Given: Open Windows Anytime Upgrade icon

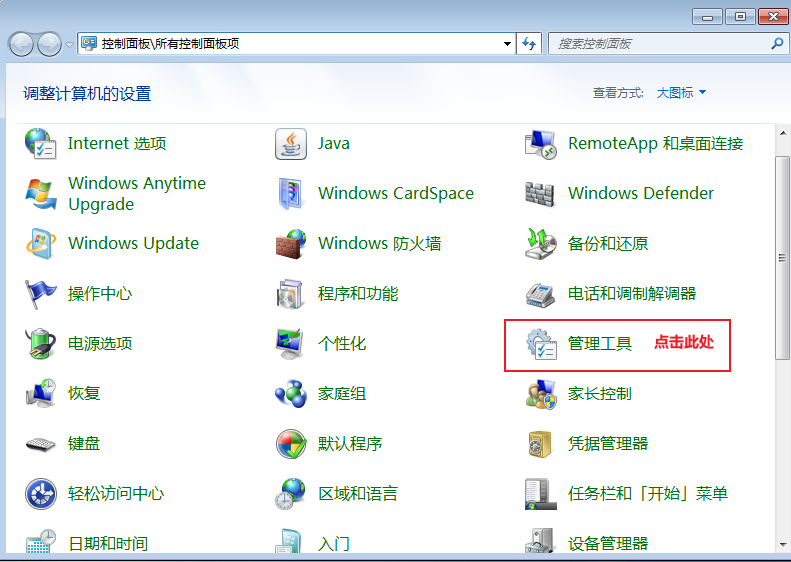Looking at the screenshot, I should [40, 194].
